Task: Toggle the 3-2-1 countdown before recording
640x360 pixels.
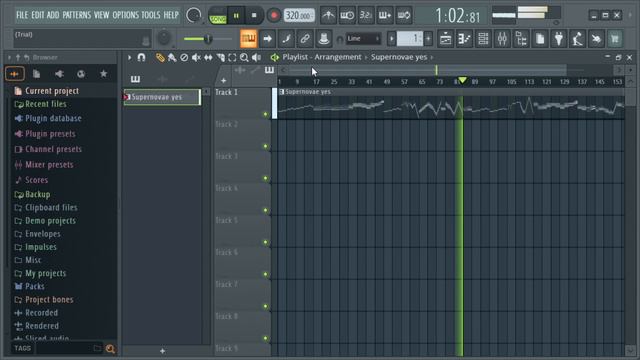Action: click(366, 15)
